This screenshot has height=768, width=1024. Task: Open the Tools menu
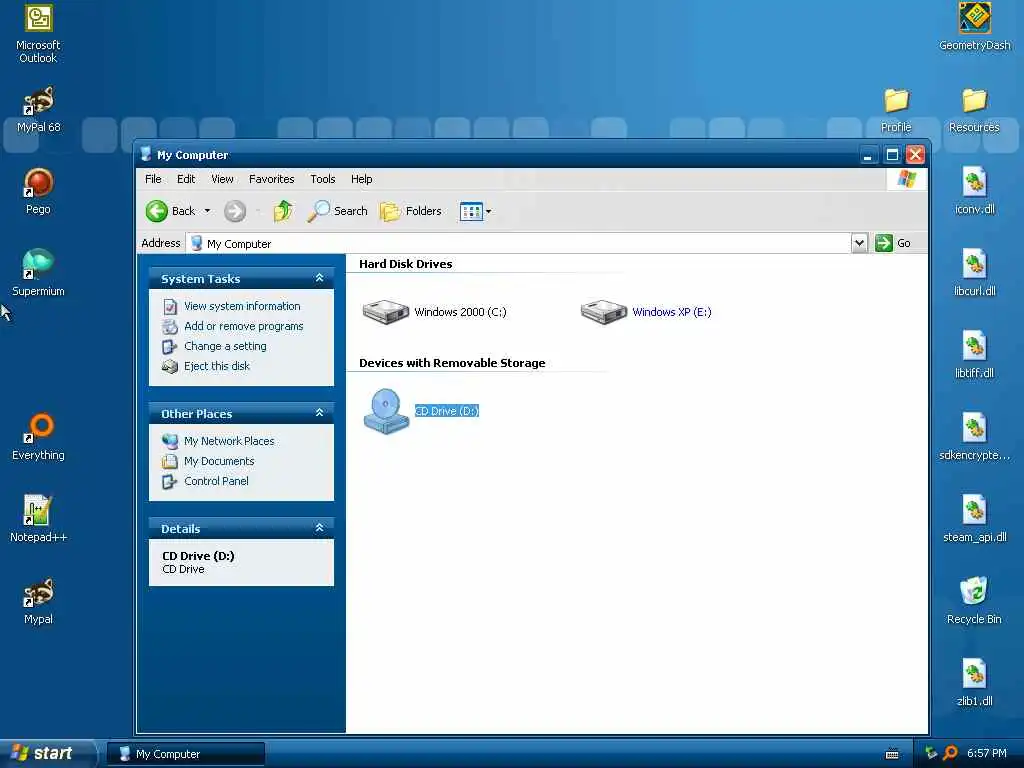(x=323, y=179)
